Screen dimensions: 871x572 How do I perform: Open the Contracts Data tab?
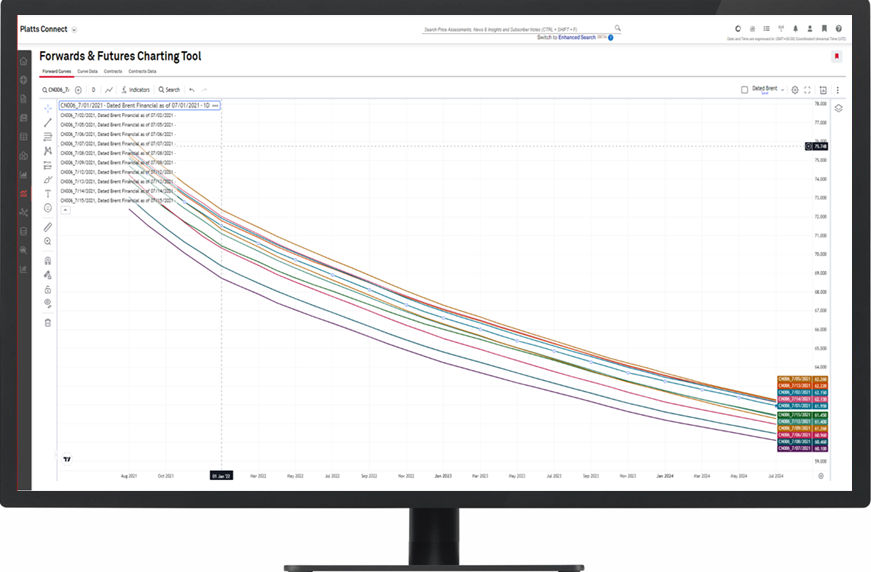pyautogui.click(x=142, y=72)
